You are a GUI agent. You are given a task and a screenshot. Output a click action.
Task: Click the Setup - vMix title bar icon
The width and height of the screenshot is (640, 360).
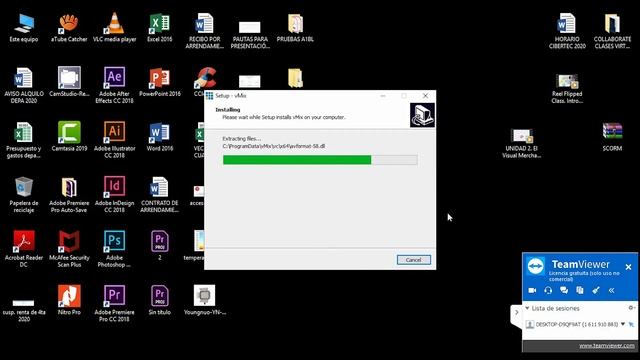pos(209,96)
